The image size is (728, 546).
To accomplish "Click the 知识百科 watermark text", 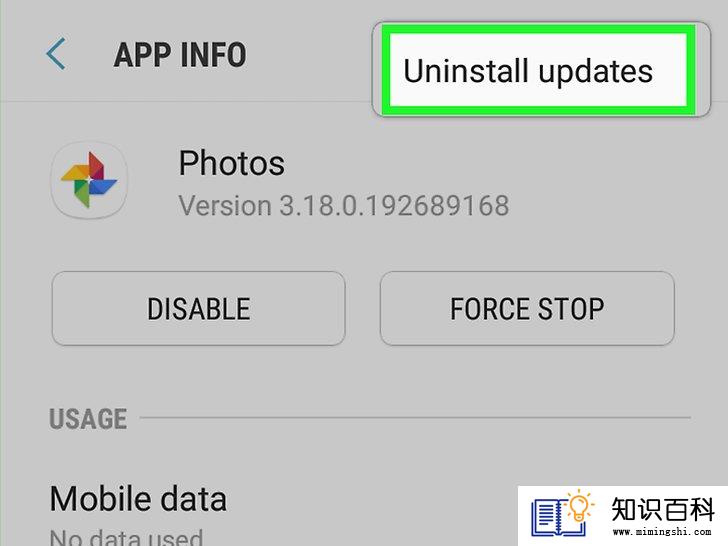I will point(662,509).
